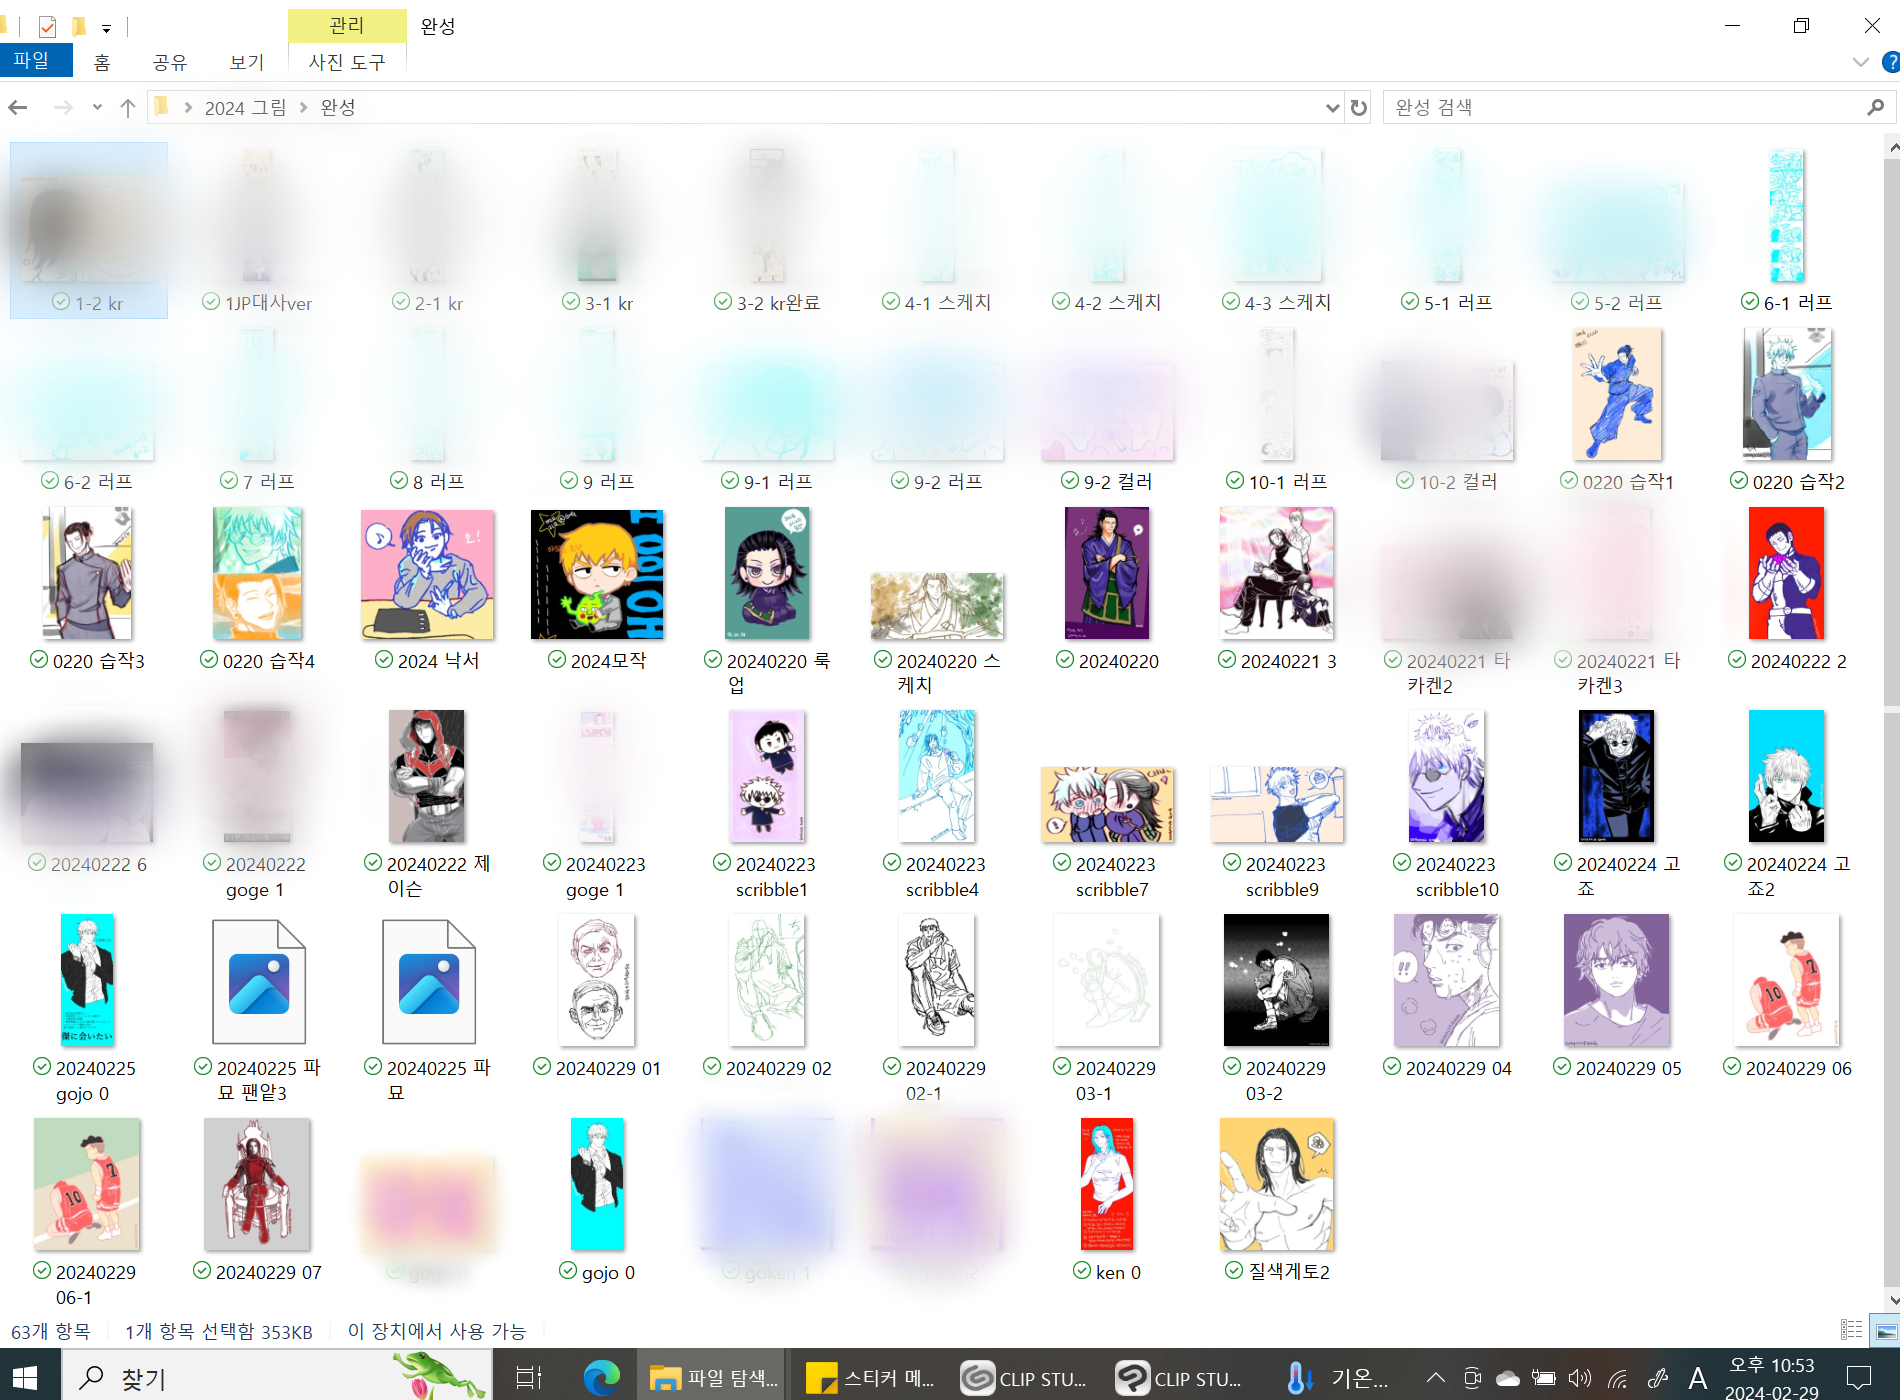Select the 20240222 제이슨 thumbnail
The height and width of the screenshot is (1400, 1900).
tap(427, 777)
